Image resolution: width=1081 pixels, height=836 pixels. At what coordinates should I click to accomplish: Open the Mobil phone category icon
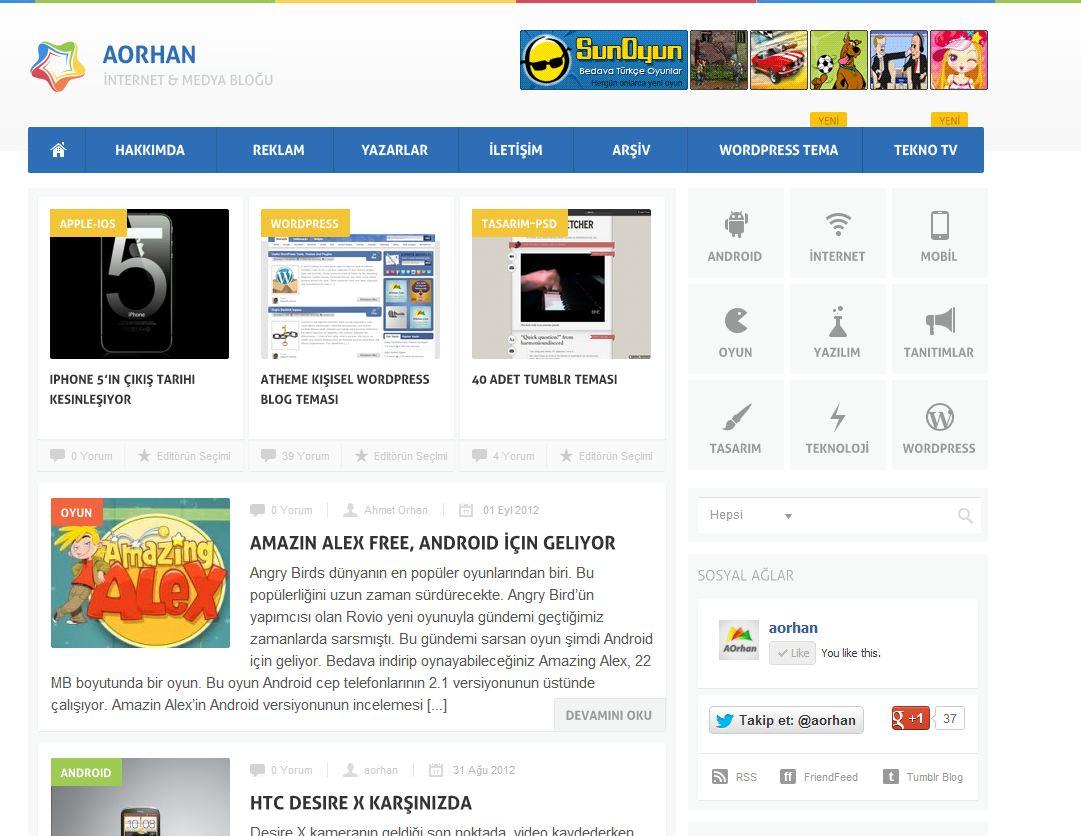coord(940,225)
